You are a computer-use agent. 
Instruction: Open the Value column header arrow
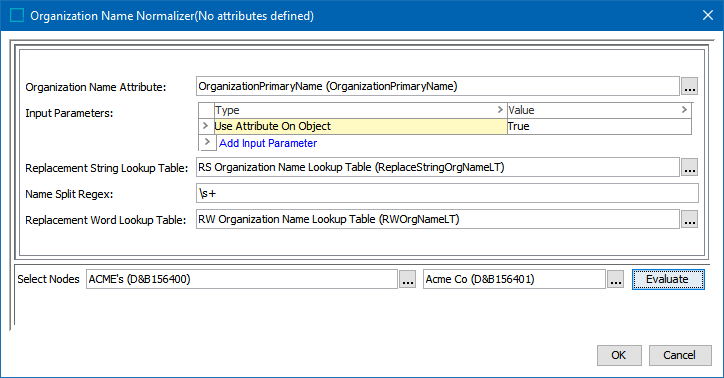[x=684, y=110]
